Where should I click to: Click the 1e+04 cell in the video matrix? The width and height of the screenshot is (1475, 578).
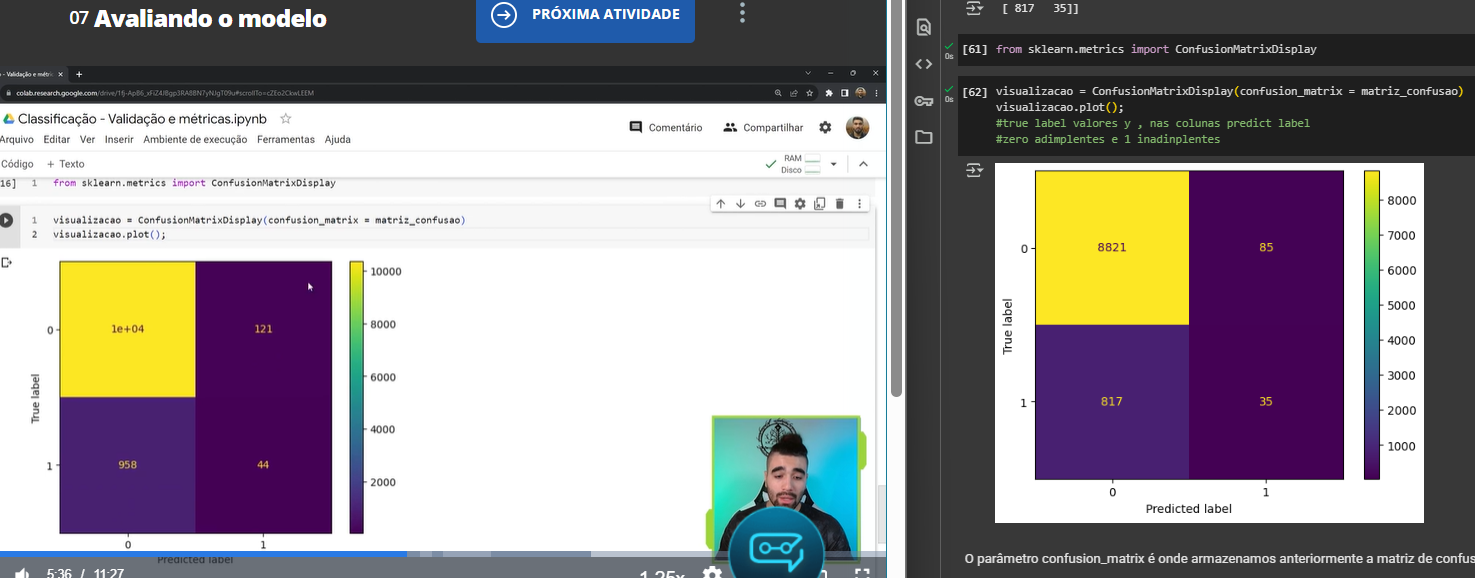(127, 329)
